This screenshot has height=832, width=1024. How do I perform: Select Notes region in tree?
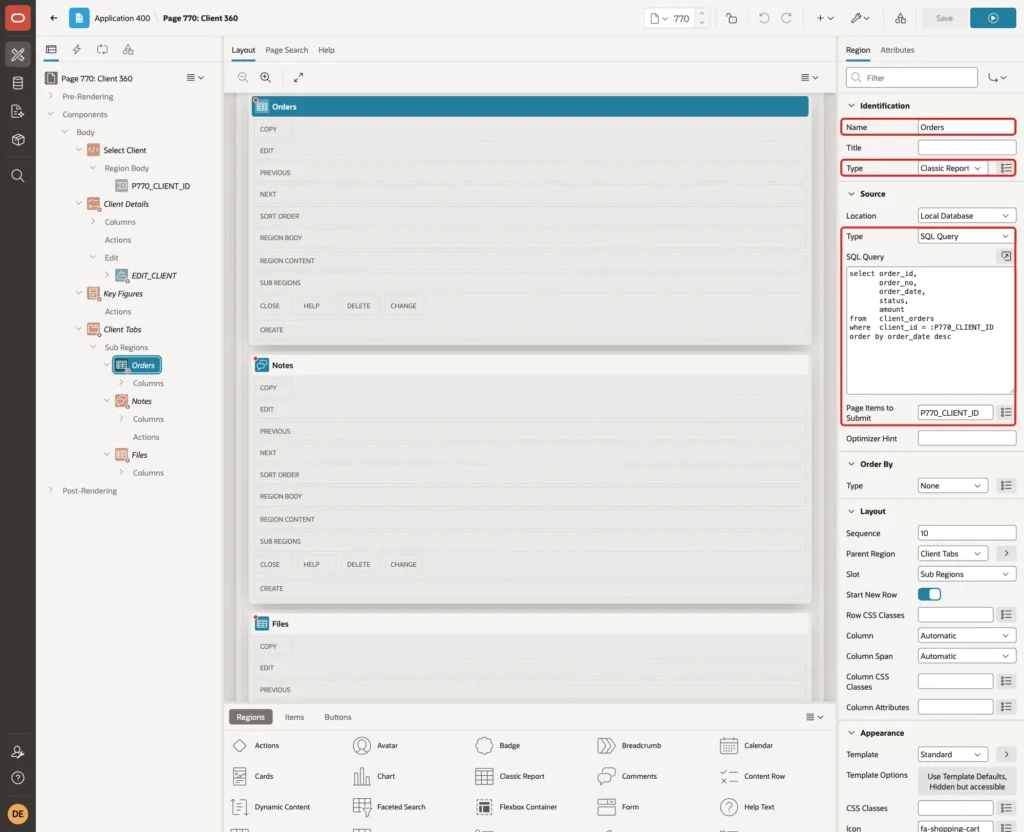tap(141, 401)
